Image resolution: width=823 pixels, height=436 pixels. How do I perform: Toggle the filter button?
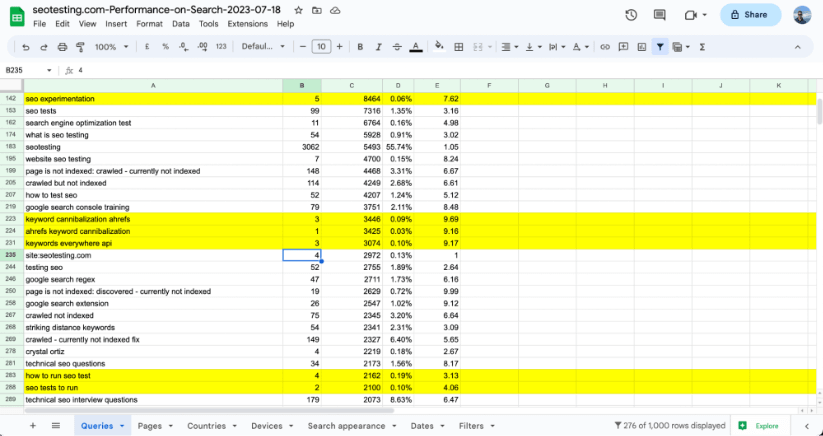(x=660, y=47)
